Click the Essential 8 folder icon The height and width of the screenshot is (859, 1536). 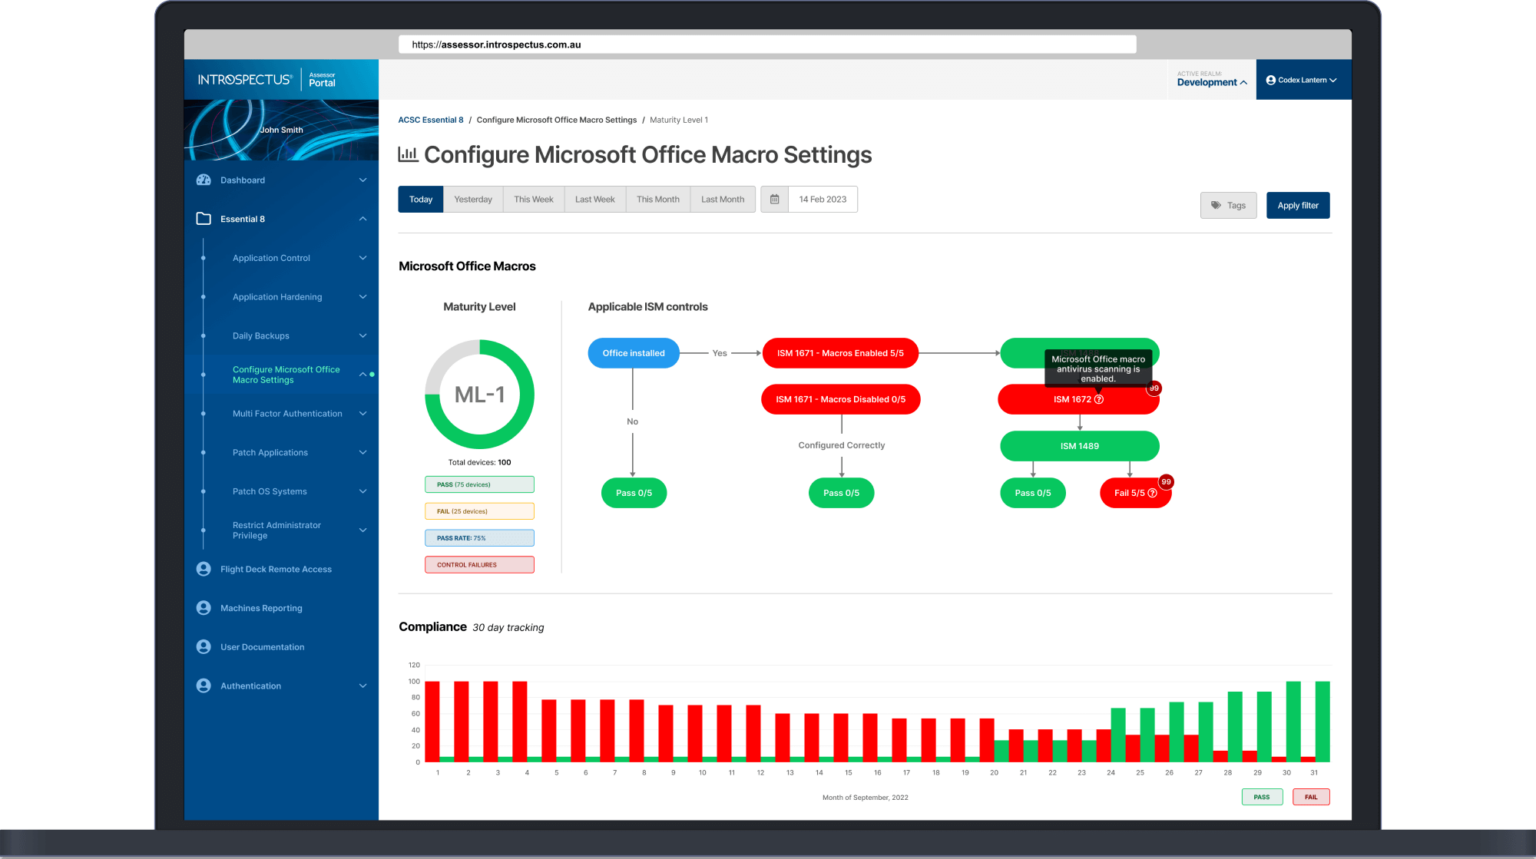203,218
